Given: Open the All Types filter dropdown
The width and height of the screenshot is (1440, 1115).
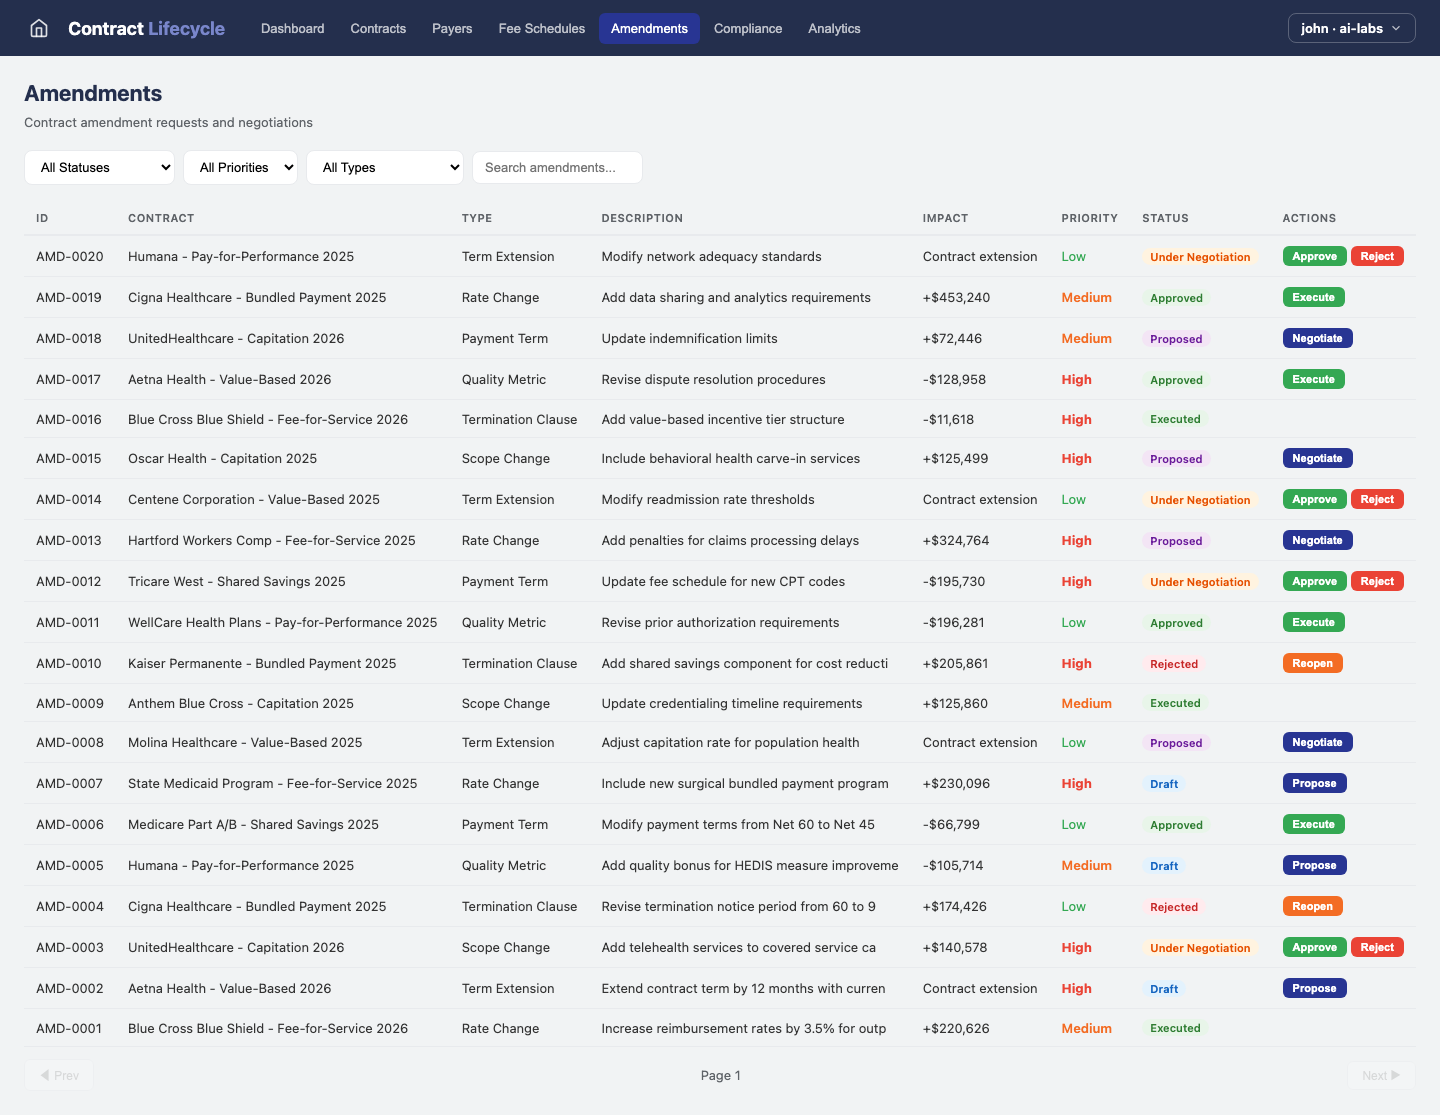Looking at the screenshot, I should pos(385,167).
